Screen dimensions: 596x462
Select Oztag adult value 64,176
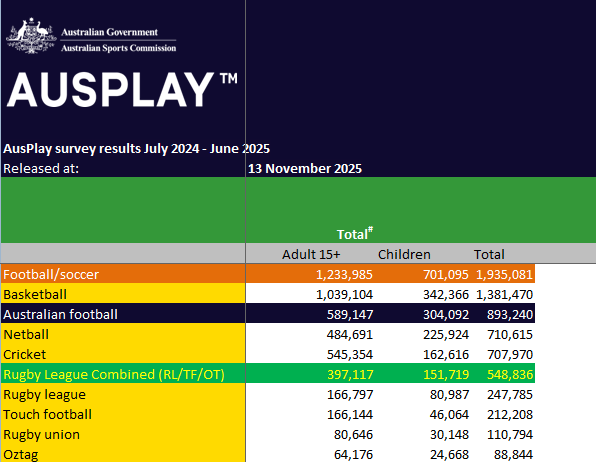[353, 454]
